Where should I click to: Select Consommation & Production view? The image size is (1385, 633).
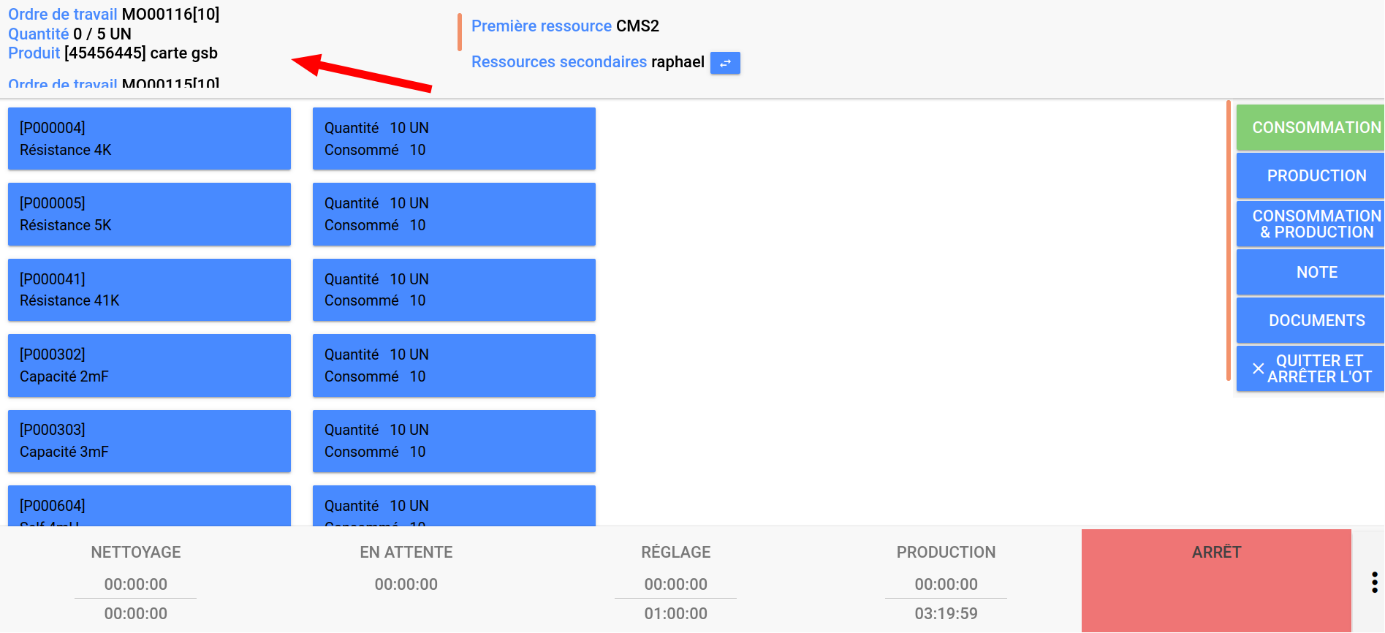[x=1310, y=224]
